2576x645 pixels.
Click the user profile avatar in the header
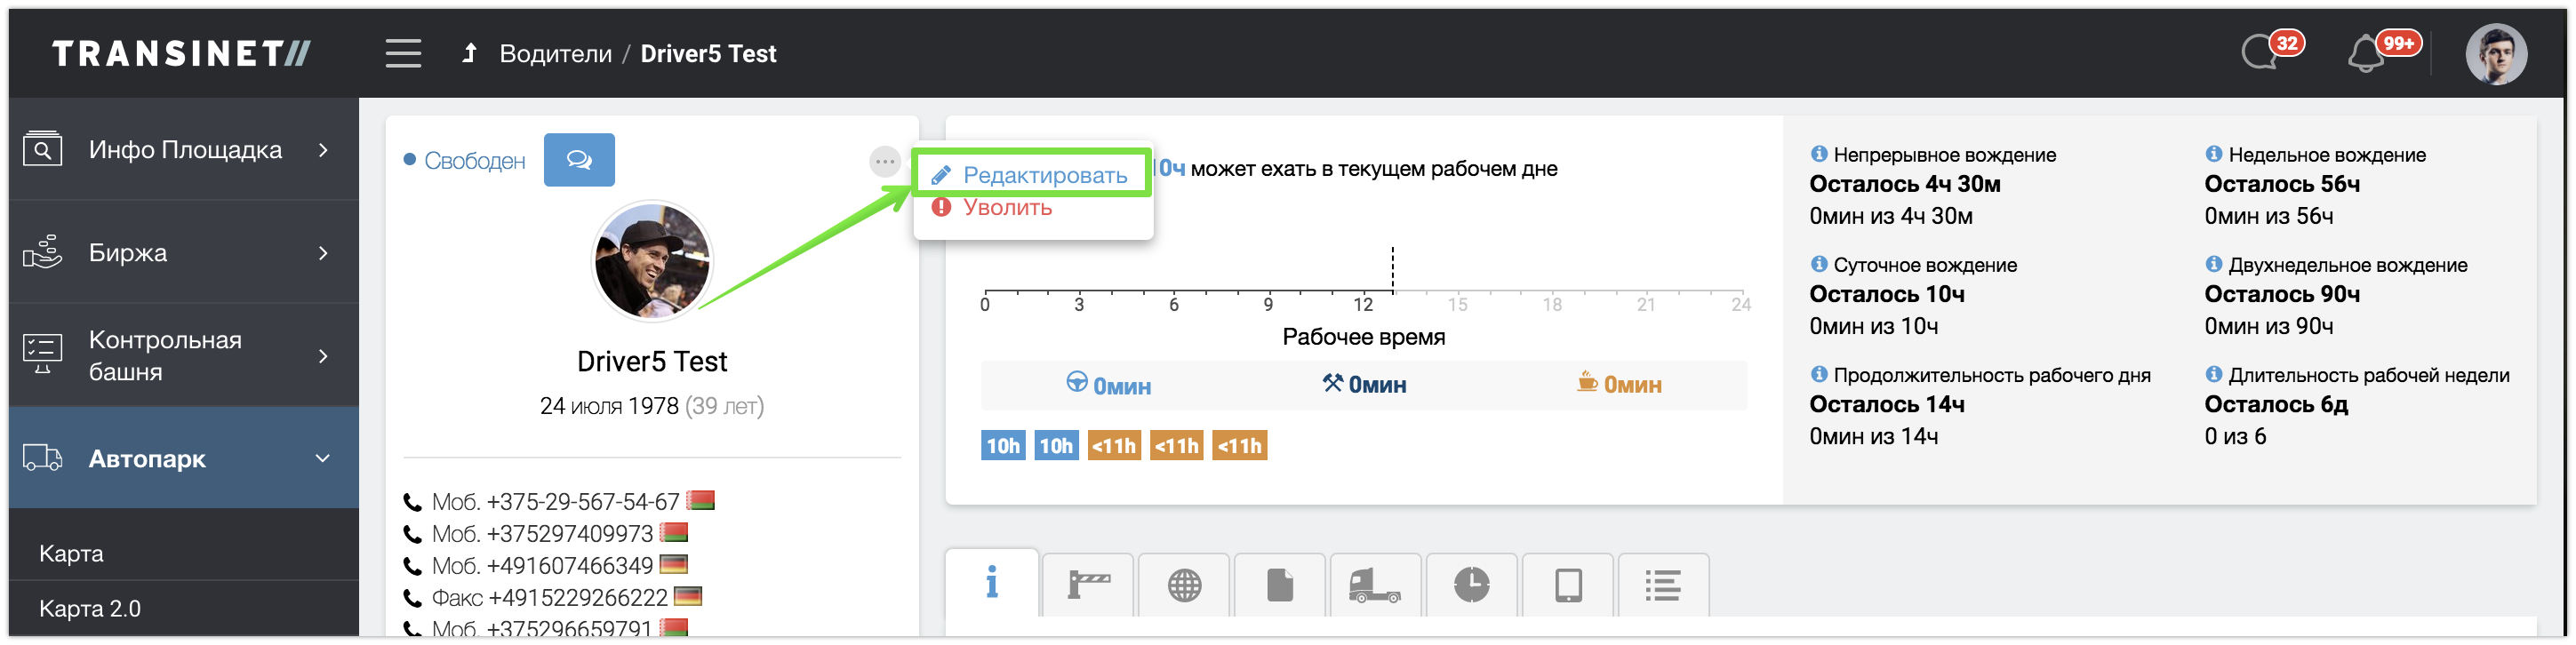point(2496,54)
